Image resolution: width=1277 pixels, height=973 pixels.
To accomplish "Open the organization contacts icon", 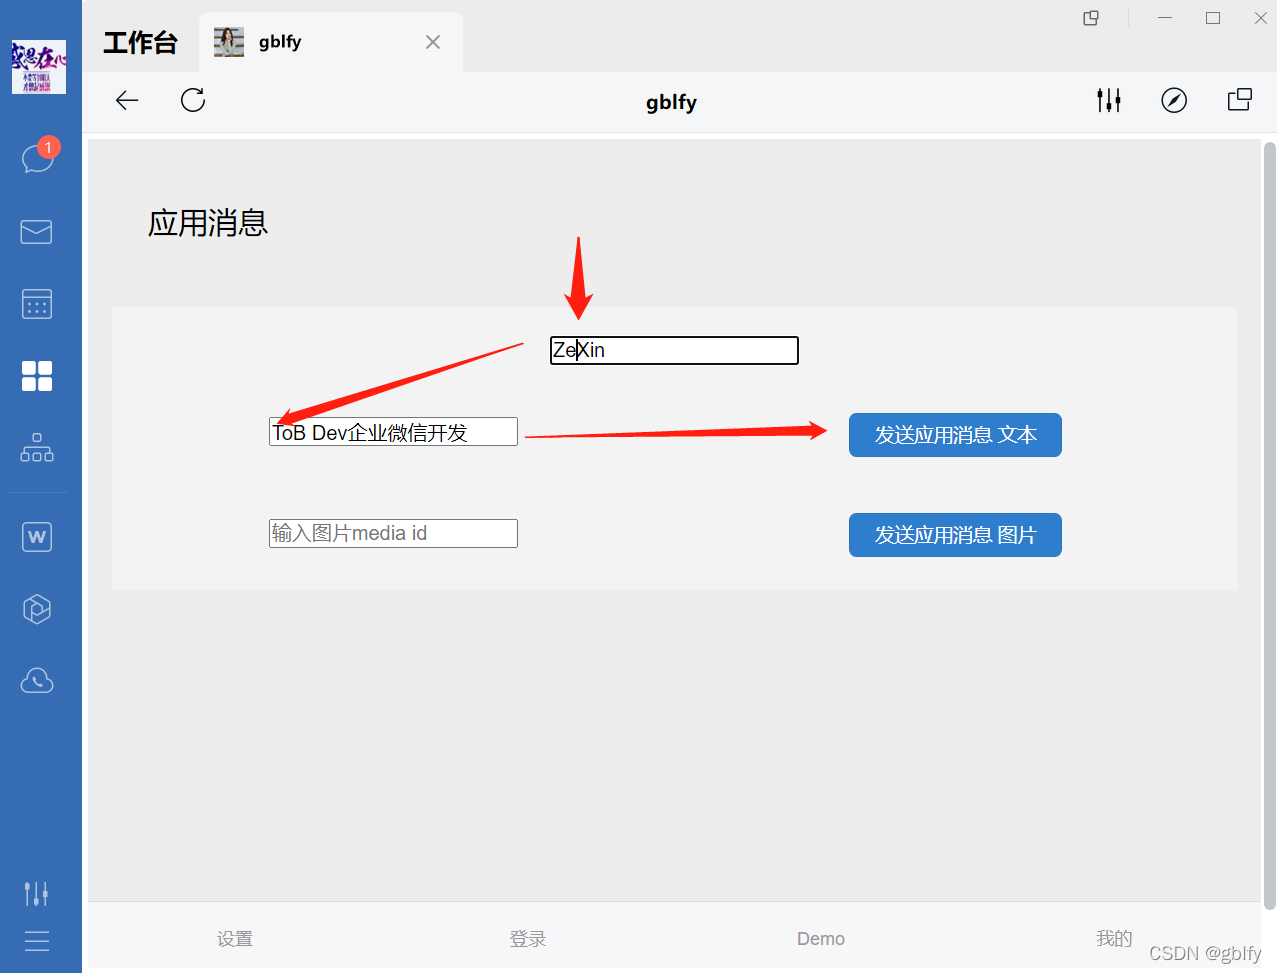I will point(37,448).
